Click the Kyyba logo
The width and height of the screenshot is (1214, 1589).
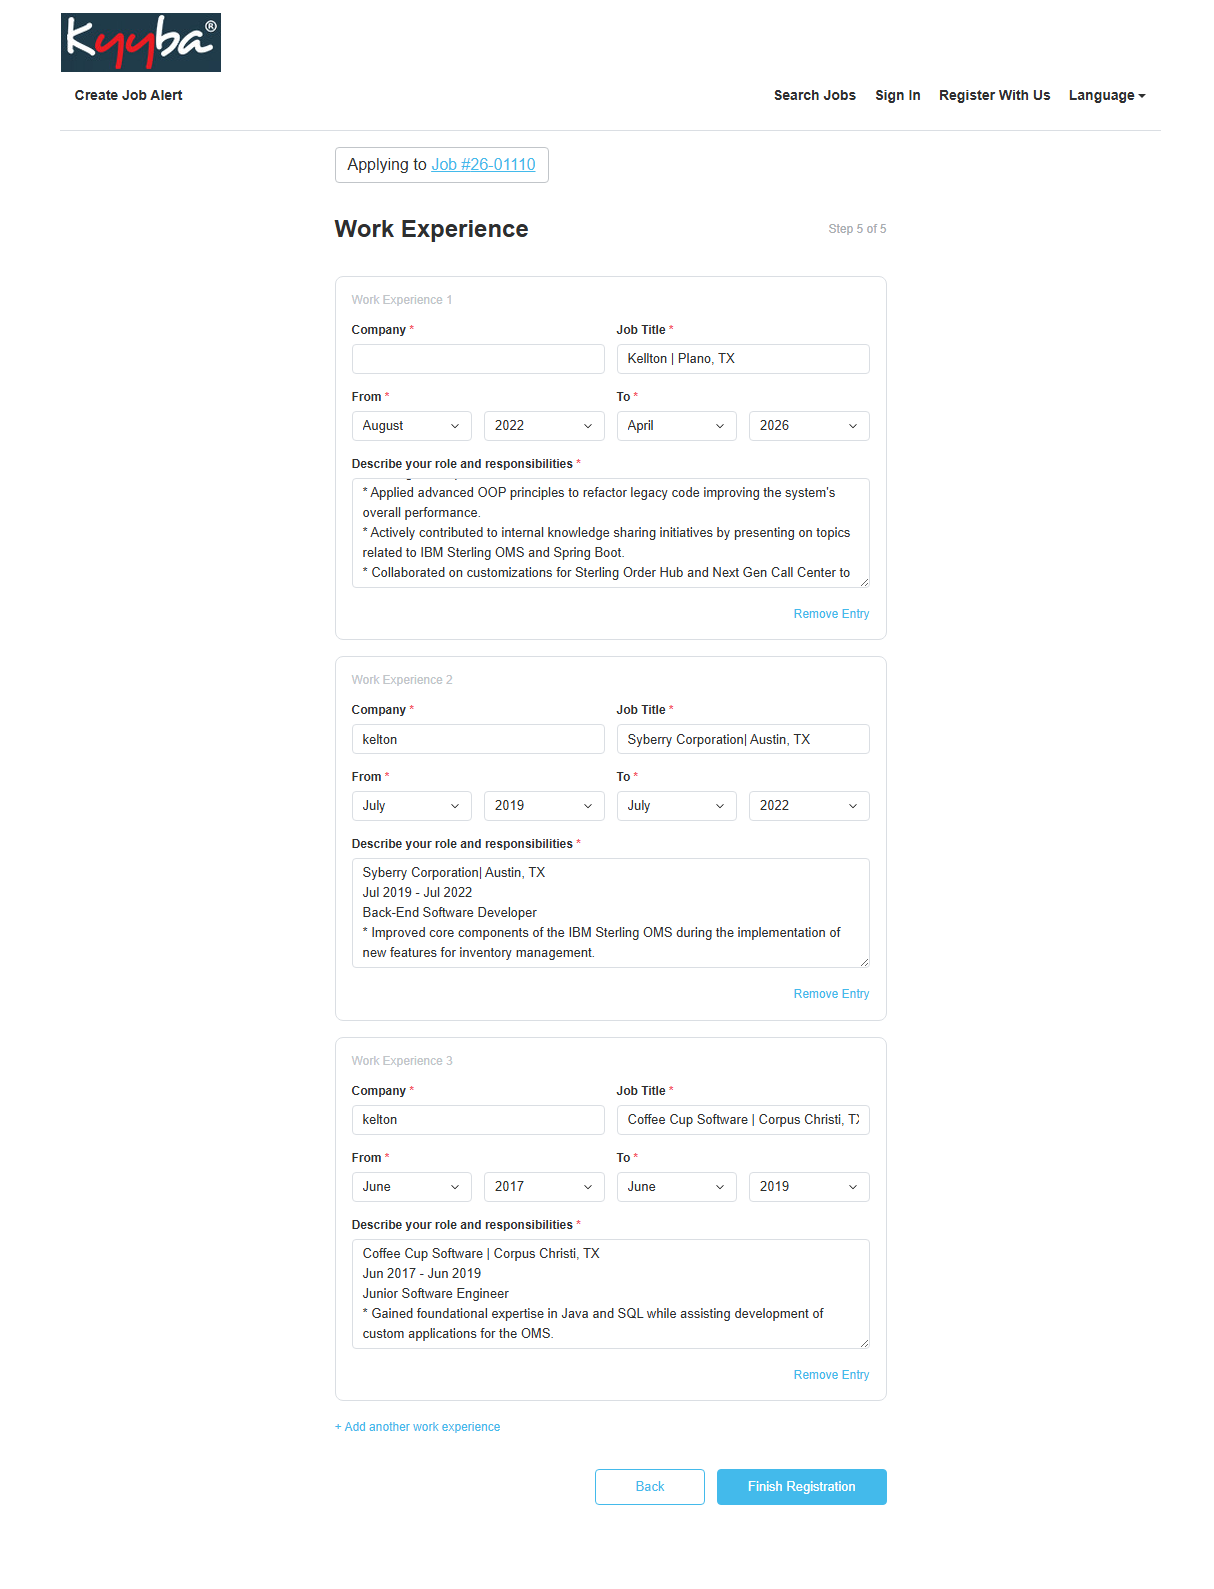(x=141, y=42)
